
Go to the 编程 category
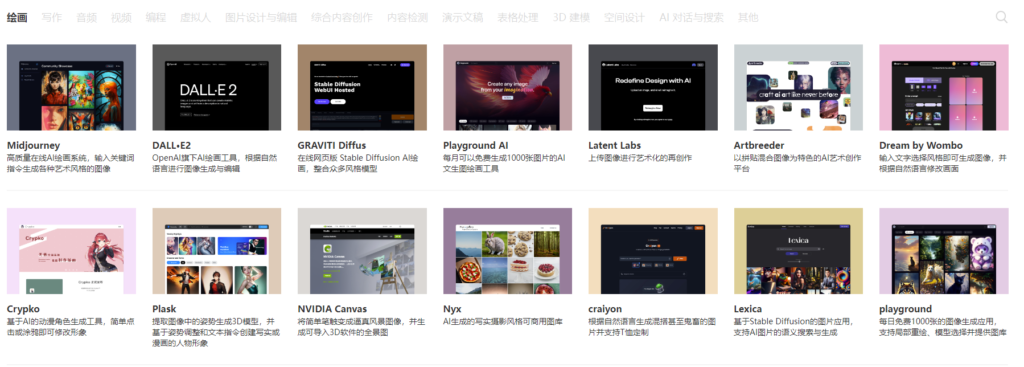pyautogui.click(x=155, y=18)
